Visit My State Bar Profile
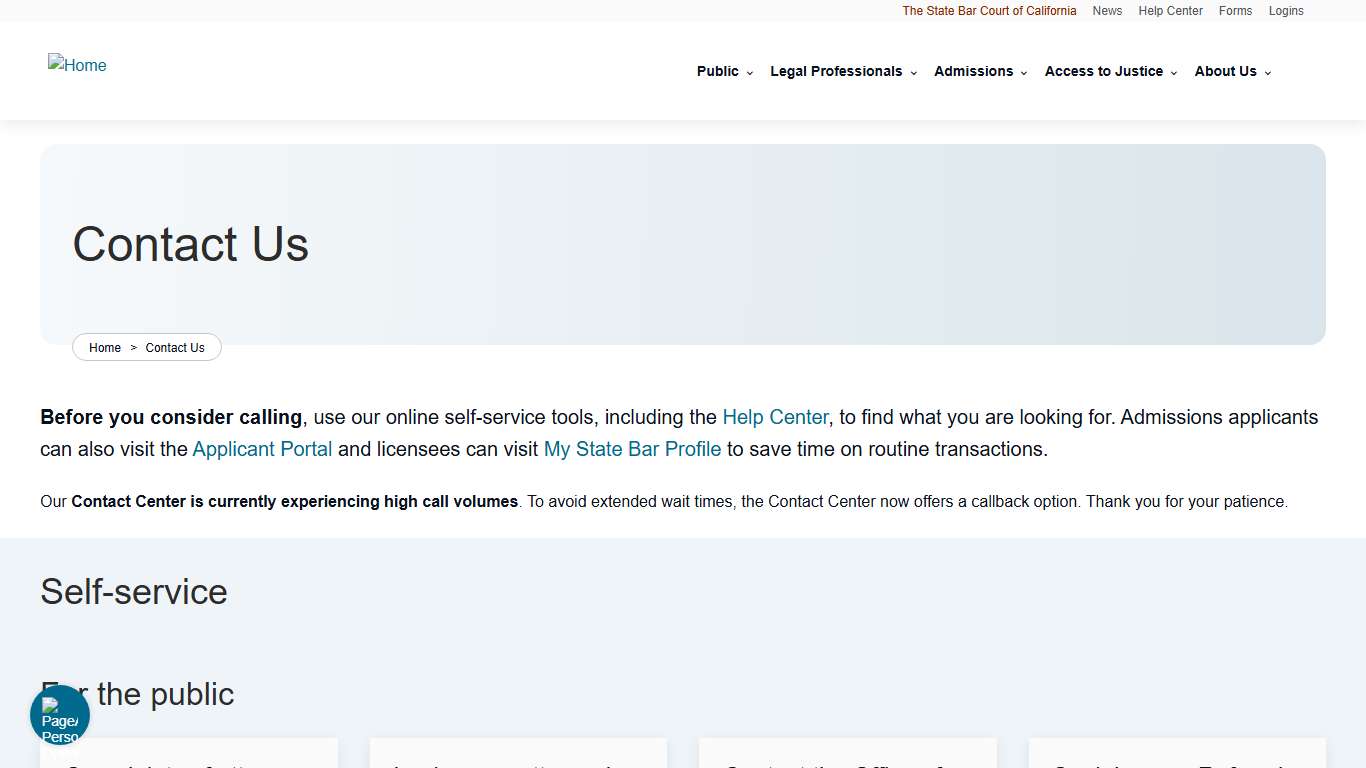The image size is (1366, 768). [632, 449]
